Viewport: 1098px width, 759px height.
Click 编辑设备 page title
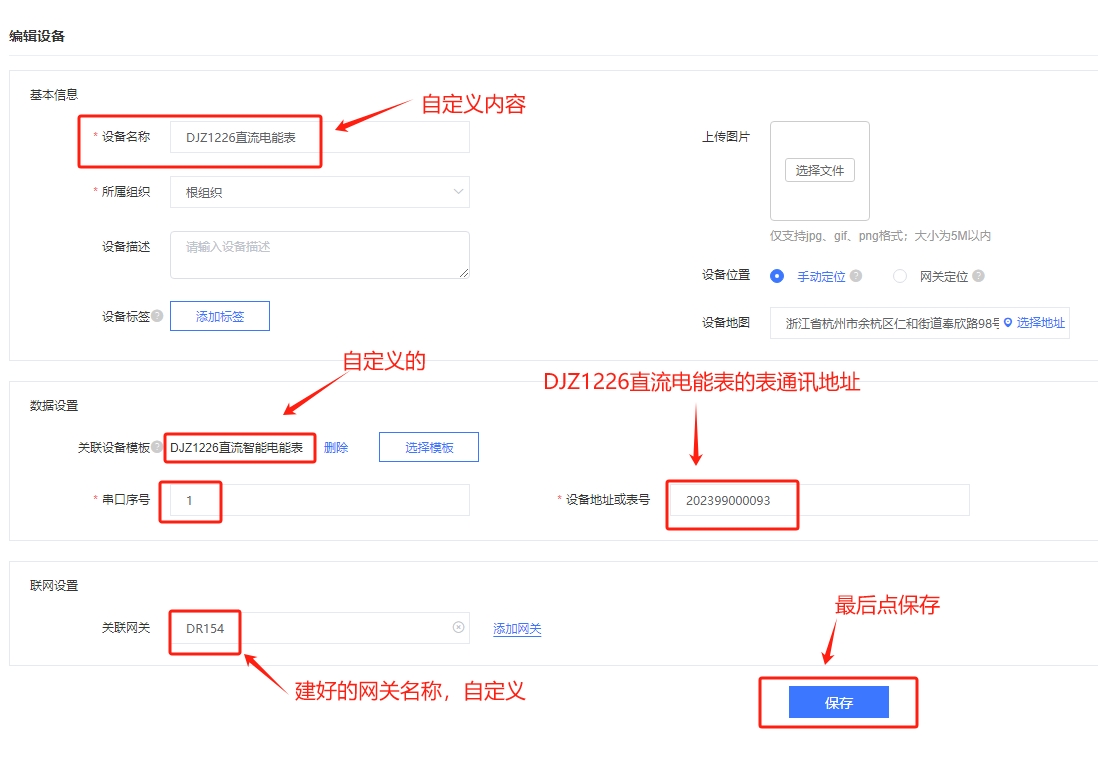tap(37, 36)
